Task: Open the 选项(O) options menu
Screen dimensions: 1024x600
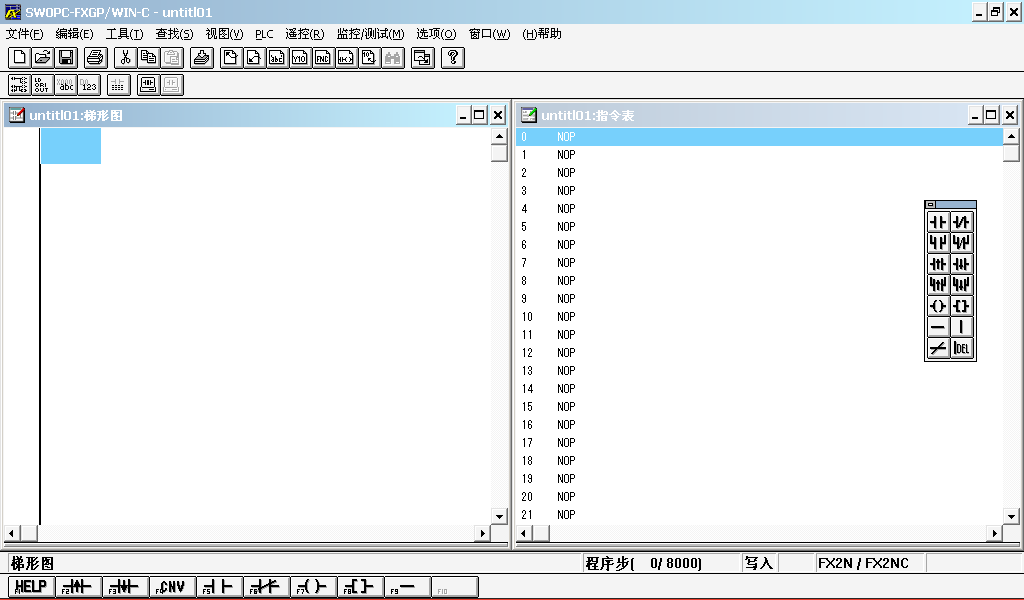Action: 436,34
